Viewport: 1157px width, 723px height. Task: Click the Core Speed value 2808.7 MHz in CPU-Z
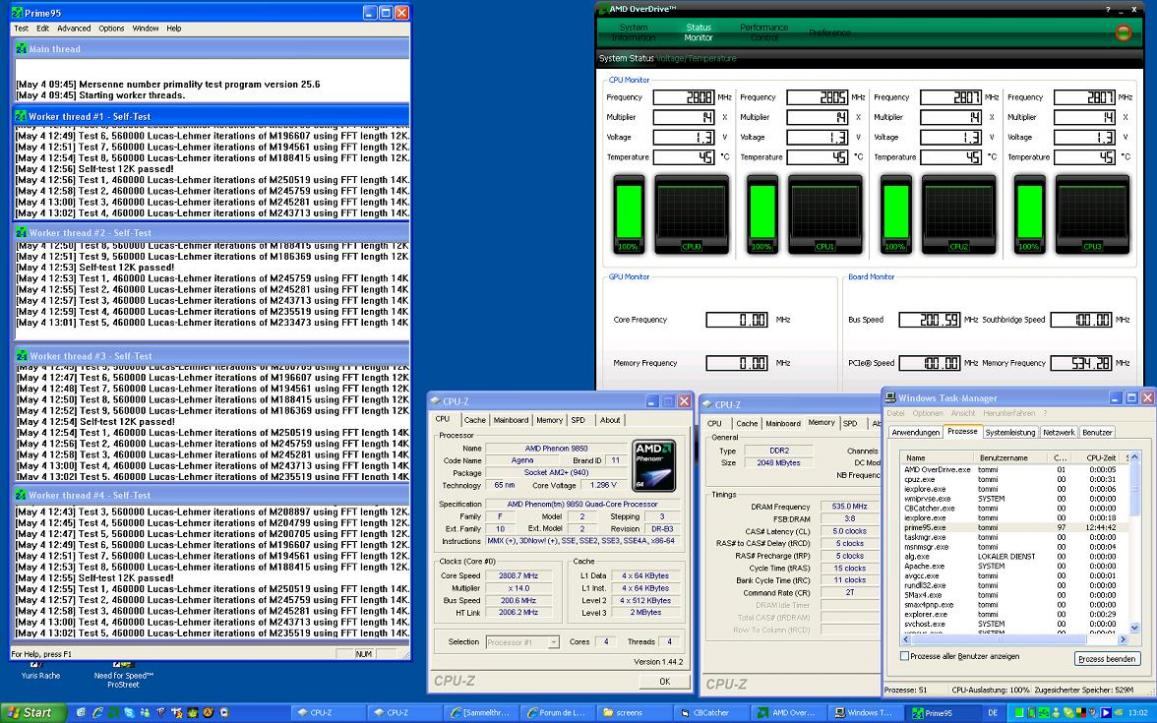(518, 575)
